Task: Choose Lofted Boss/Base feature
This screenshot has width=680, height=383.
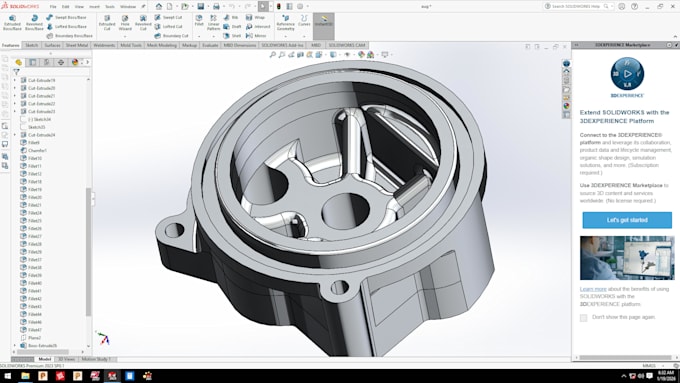Action: click(x=66, y=26)
